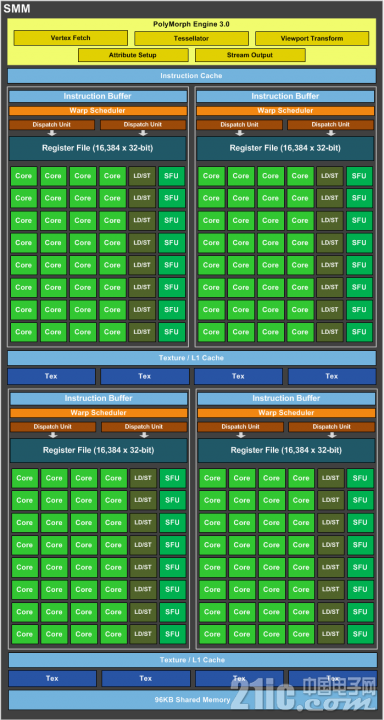Select the final SFU in the last processing block

pyautogui.click(x=360, y=634)
